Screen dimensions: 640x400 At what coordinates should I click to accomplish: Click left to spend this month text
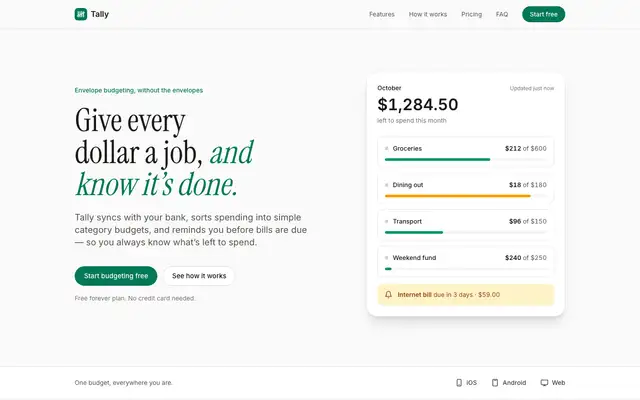411,120
